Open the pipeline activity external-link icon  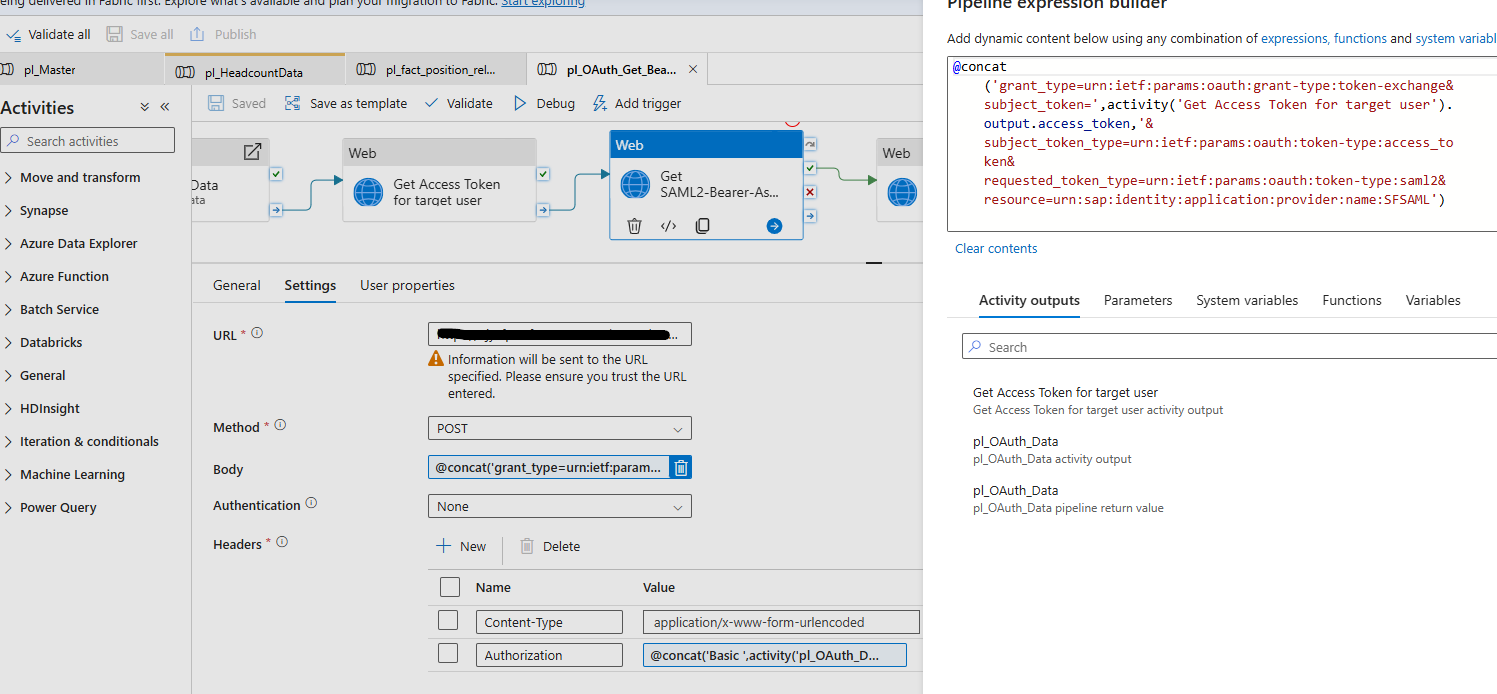(x=252, y=152)
